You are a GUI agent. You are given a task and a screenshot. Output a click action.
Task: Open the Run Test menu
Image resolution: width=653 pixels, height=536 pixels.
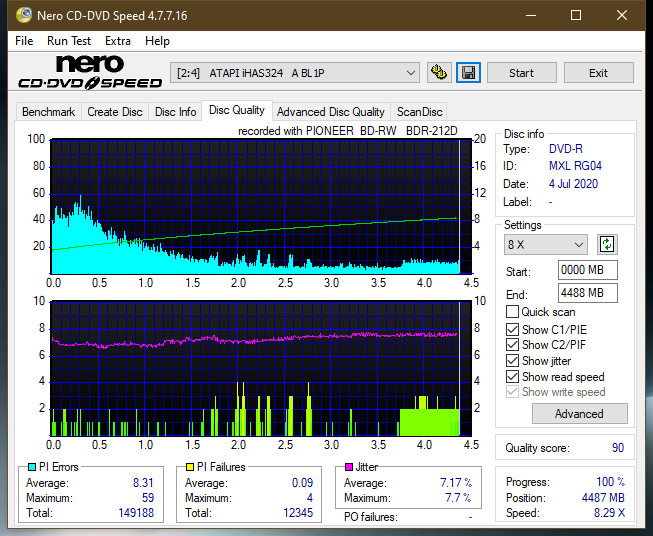point(69,41)
